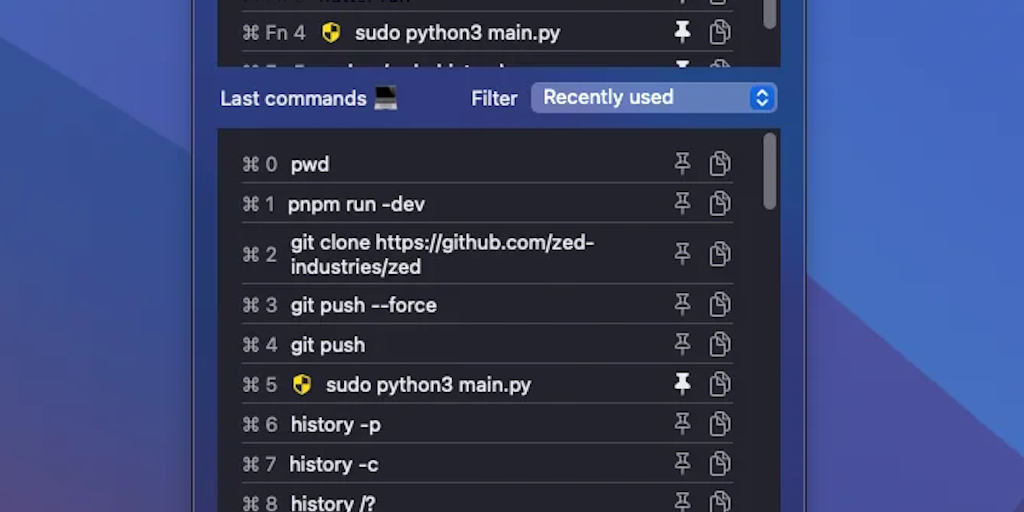Pin the pwd command

point(683,164)
